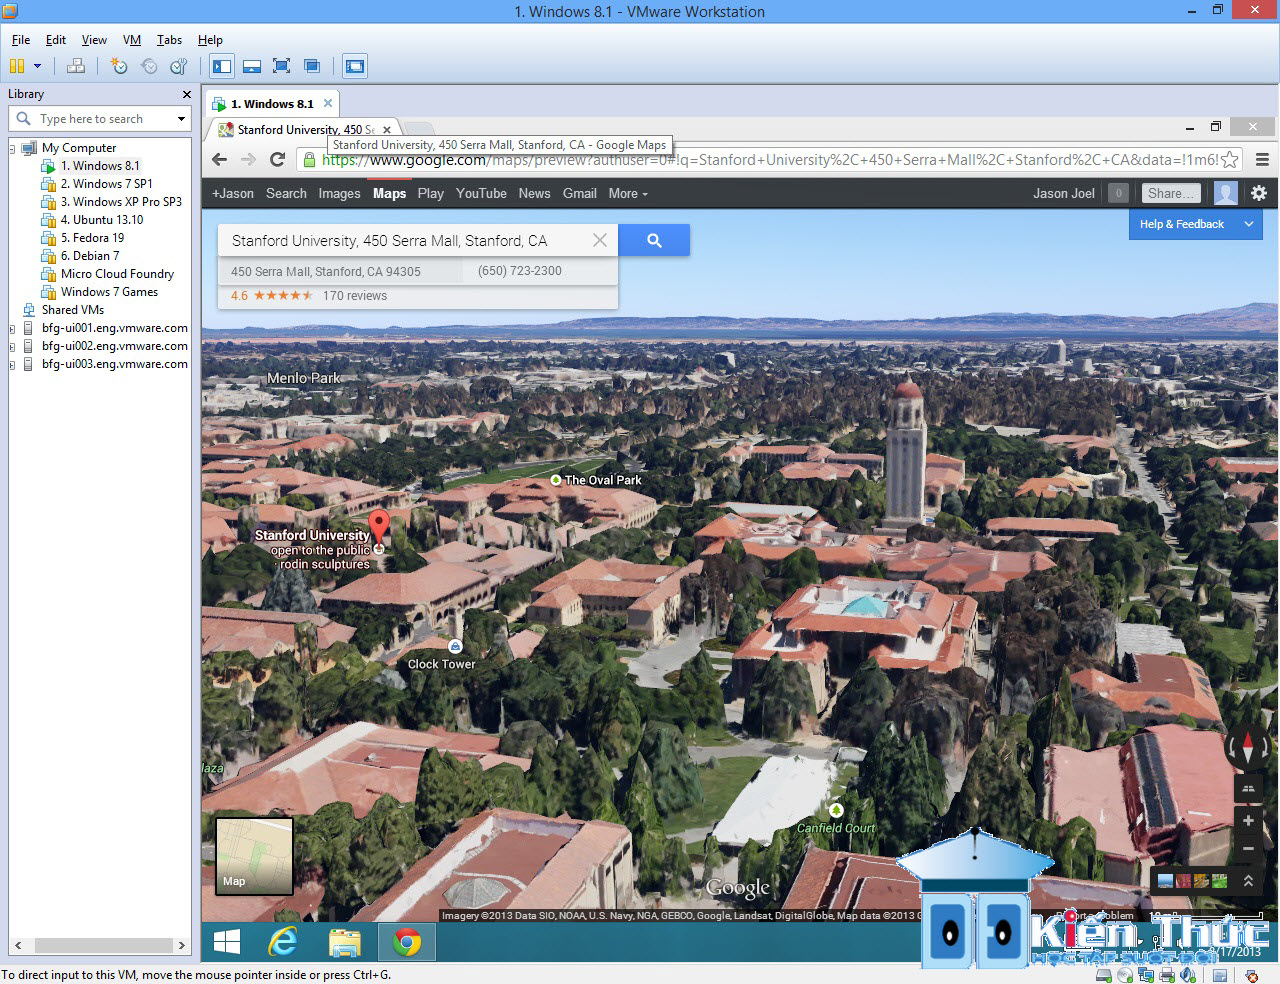Open Google settings gear icon

point(1259,193)
